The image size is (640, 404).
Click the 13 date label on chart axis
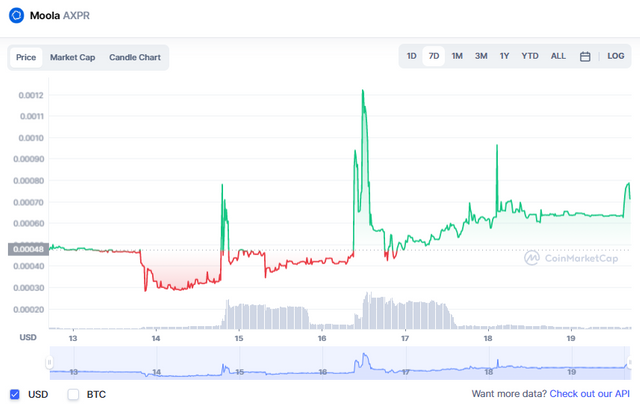[x=73, y=338]
